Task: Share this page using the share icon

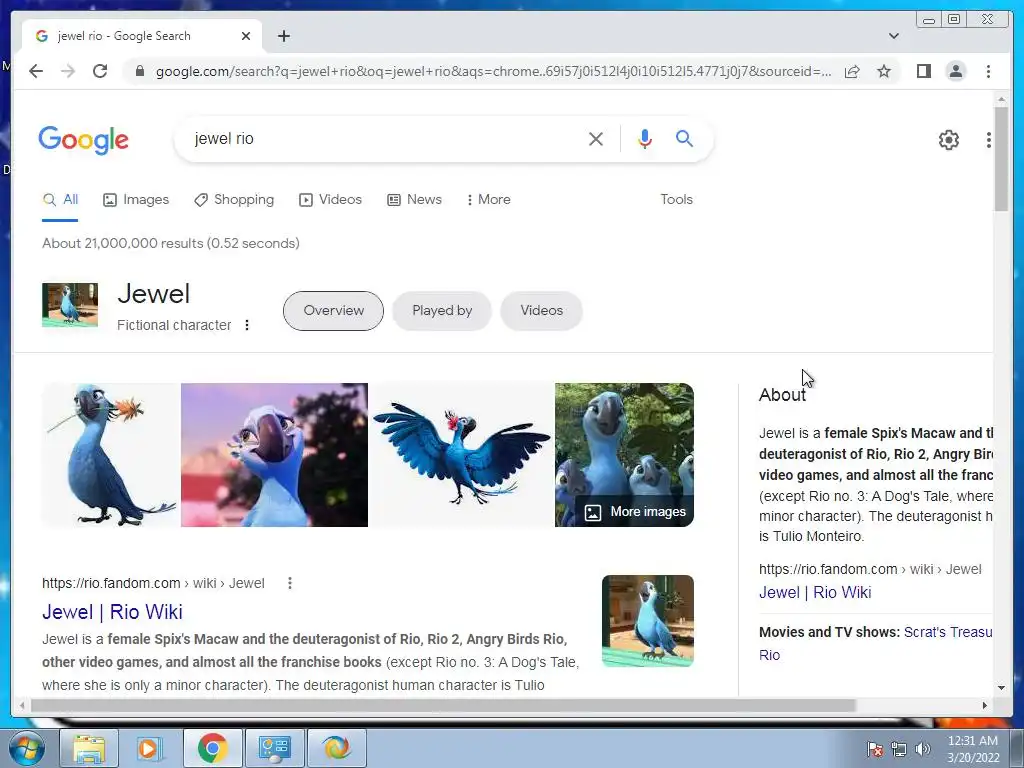Action: coord(852,71)
